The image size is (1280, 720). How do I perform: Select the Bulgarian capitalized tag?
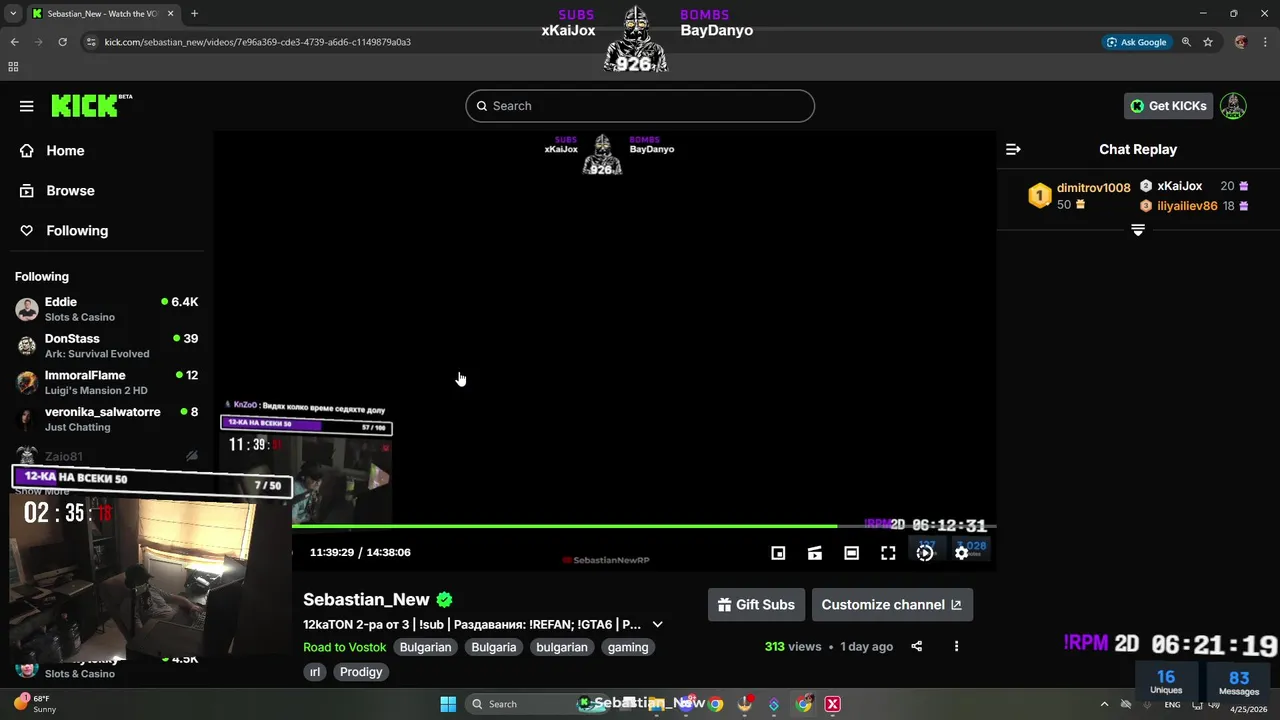pyautogui.click(x=425, y=647)
